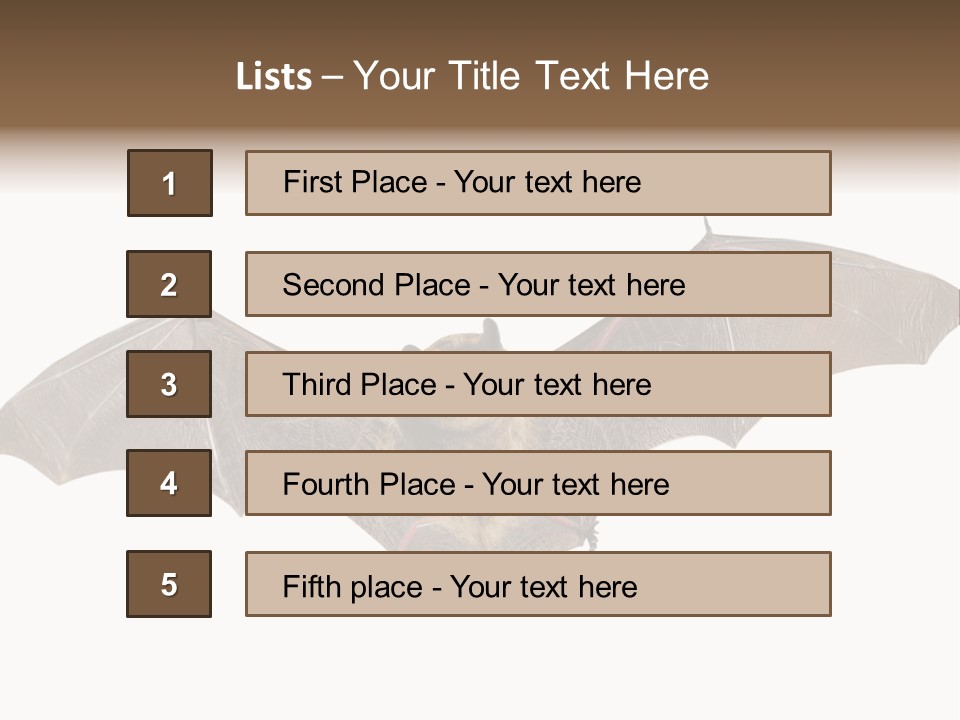Viewport: 960px width, 720px height.
Task: Select the Second Place text bar
Action: (538, 284)
